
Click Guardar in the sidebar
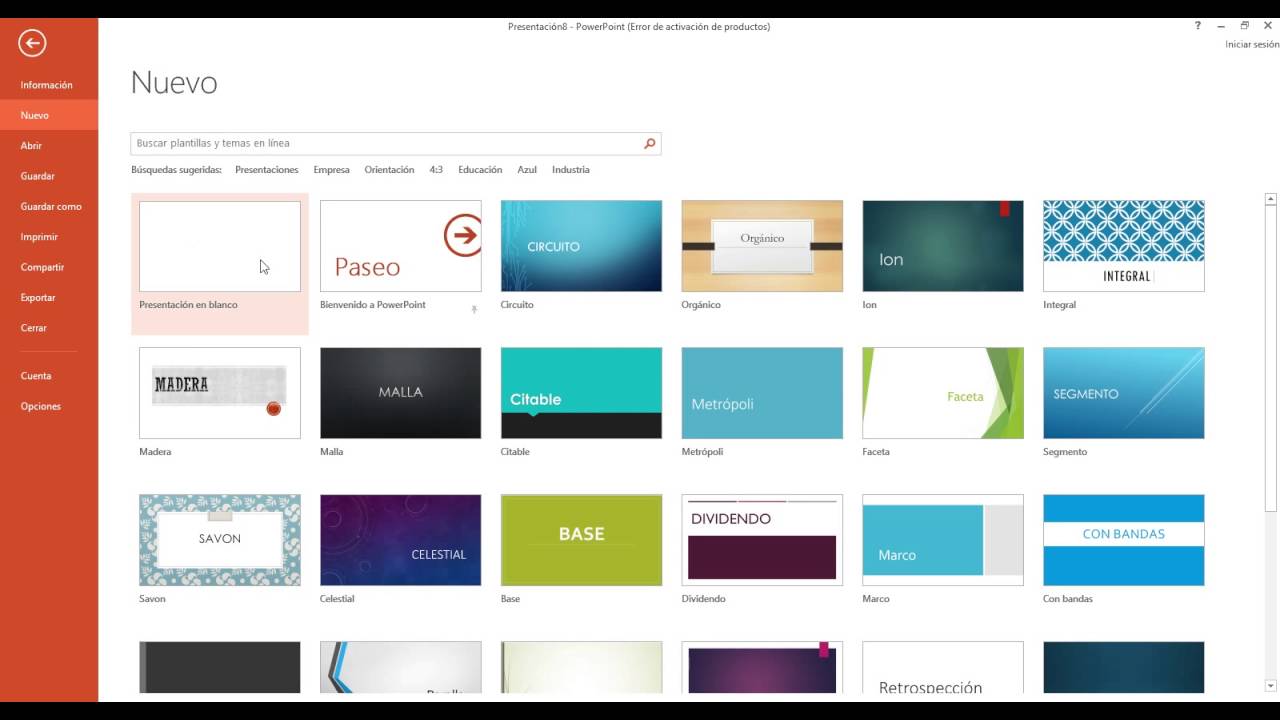click(x=38, y=176)
